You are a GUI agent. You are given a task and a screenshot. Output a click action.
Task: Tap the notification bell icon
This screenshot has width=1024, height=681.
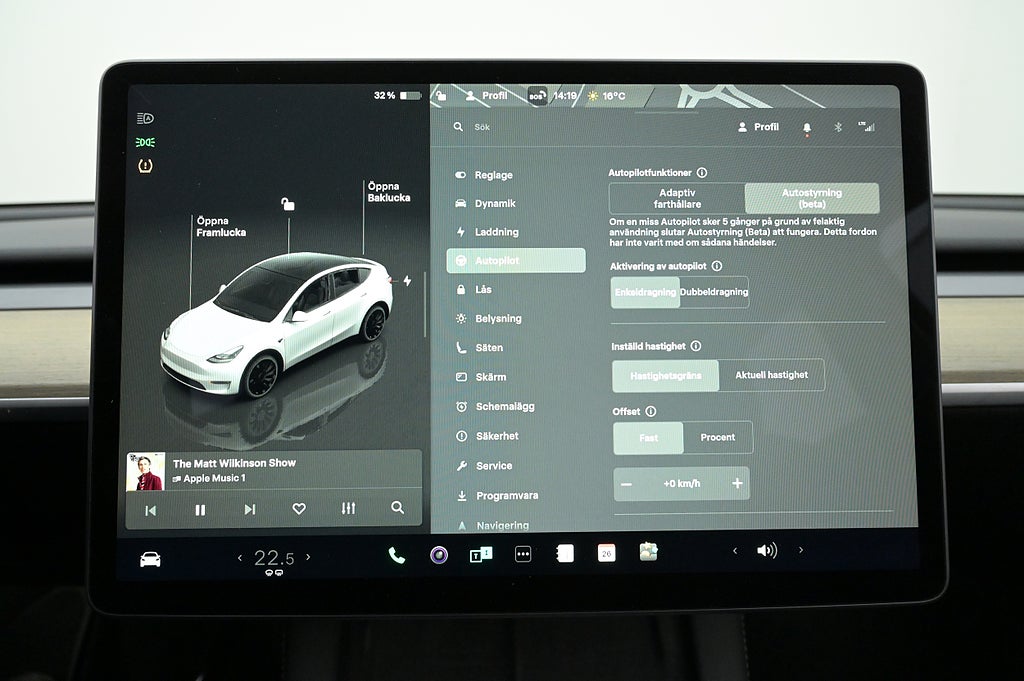pyautogui.click(x=807, y=128)
